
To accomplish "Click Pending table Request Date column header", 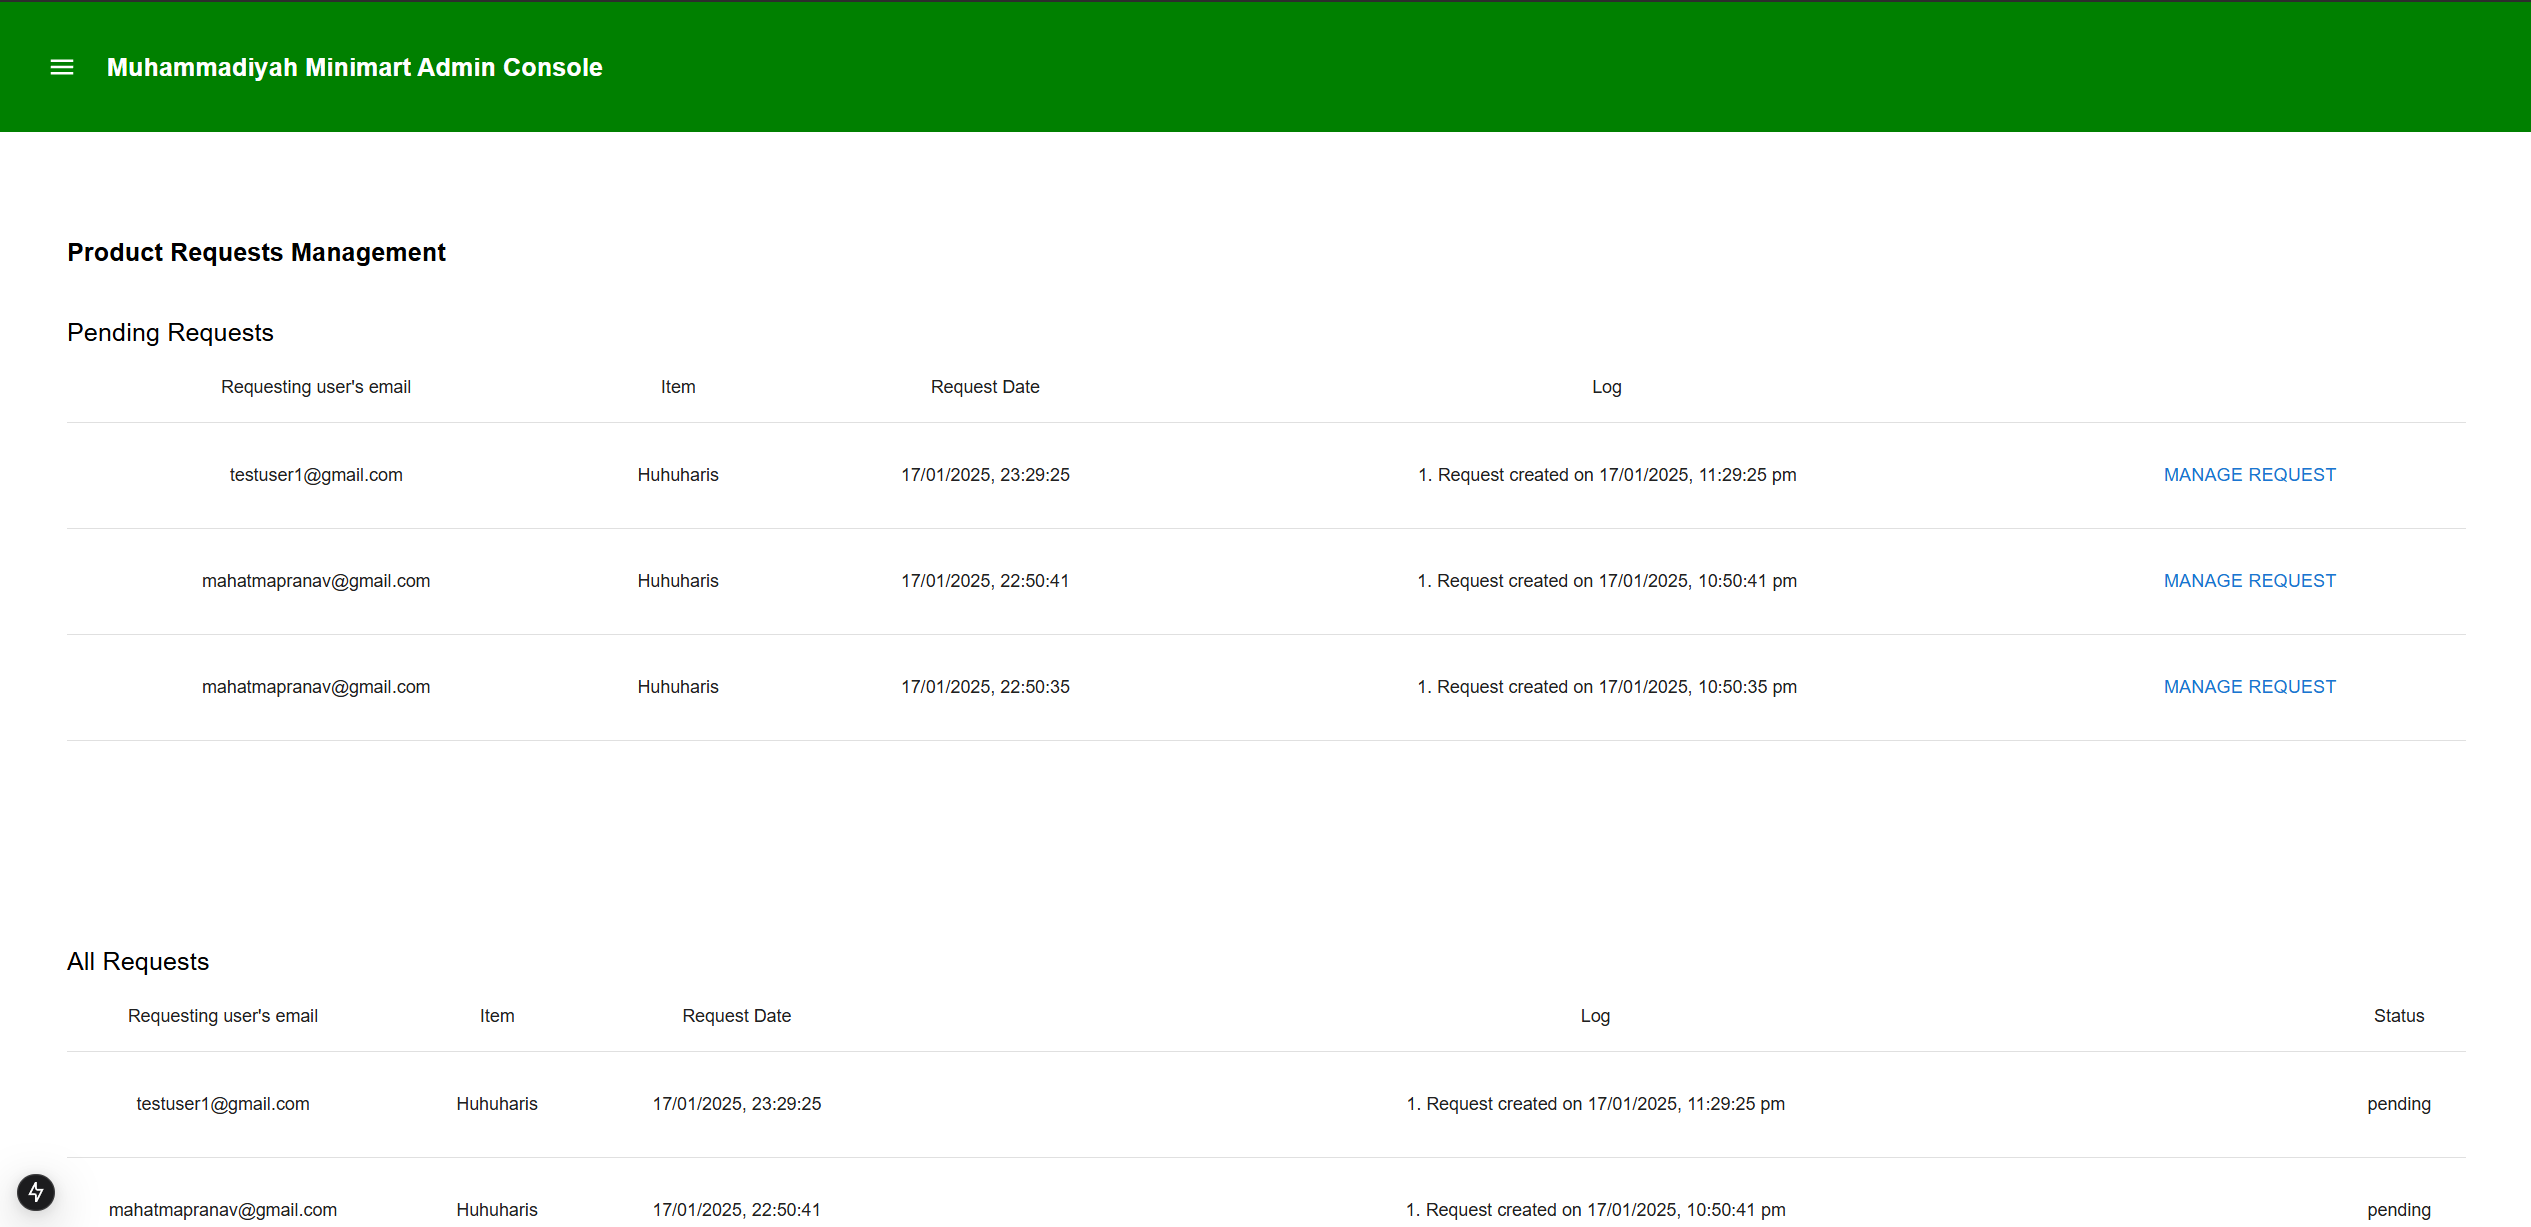I will click(x=985, y=387).
